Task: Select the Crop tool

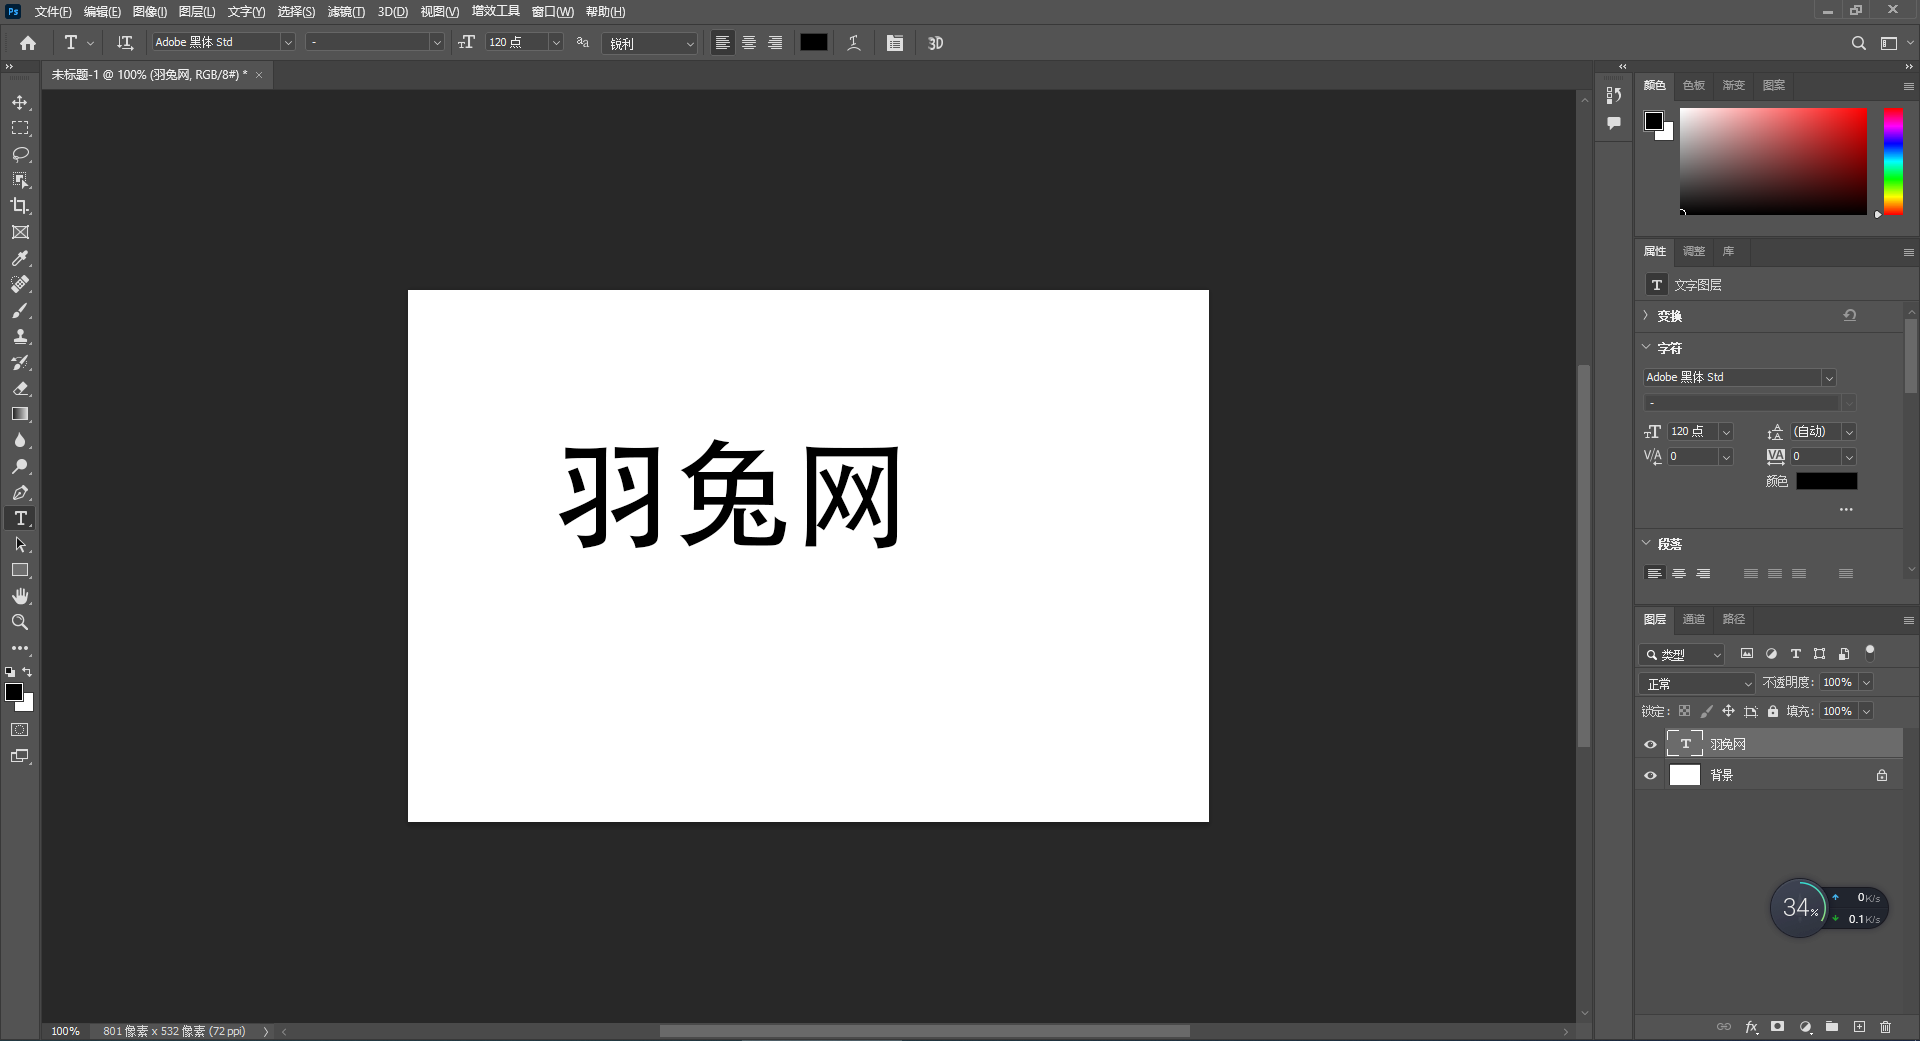Action: 20,206
